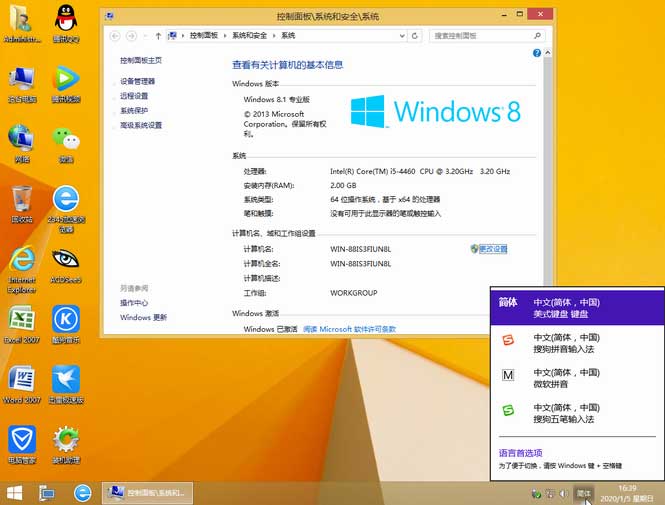Image resolution: width=665 pixels, height=505 pixels.
Task: Click computer name WIN-88IS3FIUN8L
Action: pos(360,249)
